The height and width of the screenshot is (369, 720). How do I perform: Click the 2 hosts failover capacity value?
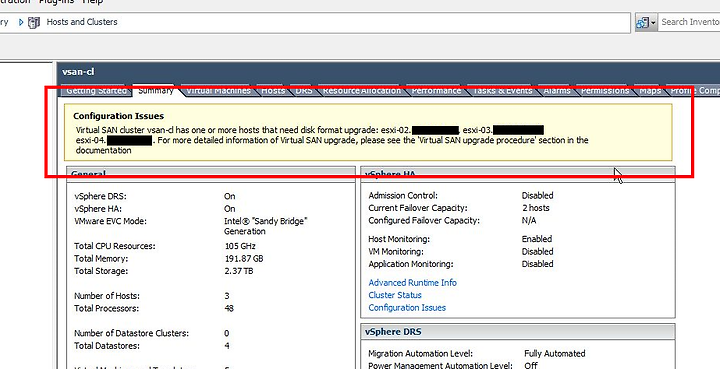[535, 208]
